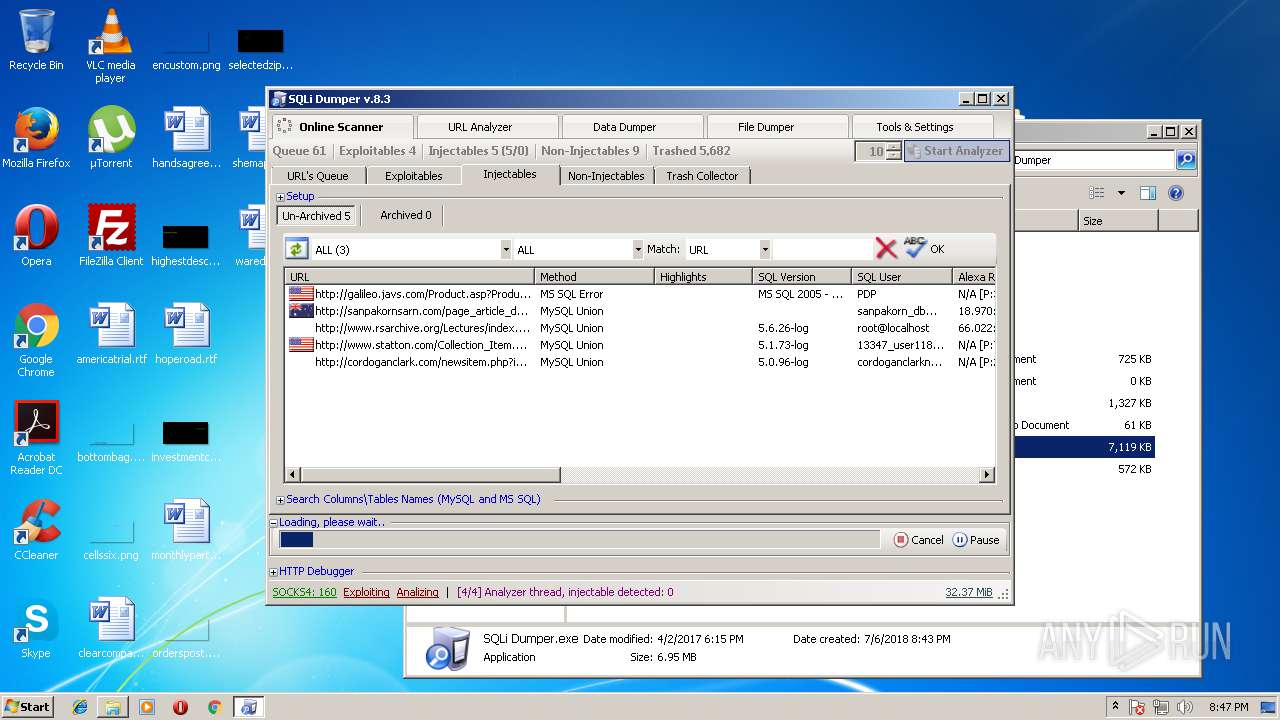
Task: Open µTorrent desktop shortcut
Action: pos(110,138)
